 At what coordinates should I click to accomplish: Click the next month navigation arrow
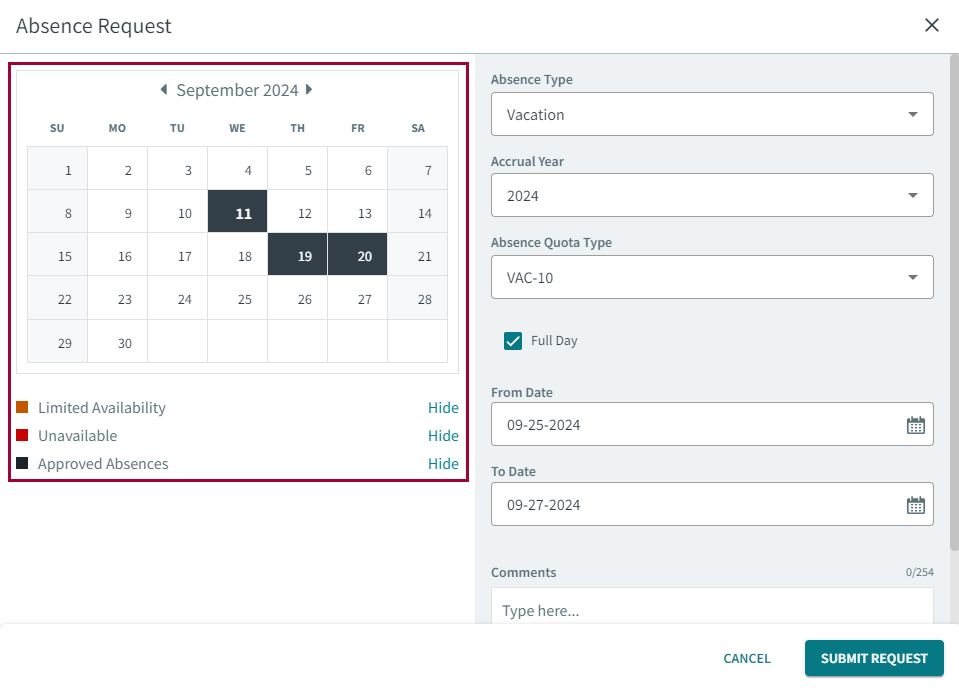[x=310, y=89]
